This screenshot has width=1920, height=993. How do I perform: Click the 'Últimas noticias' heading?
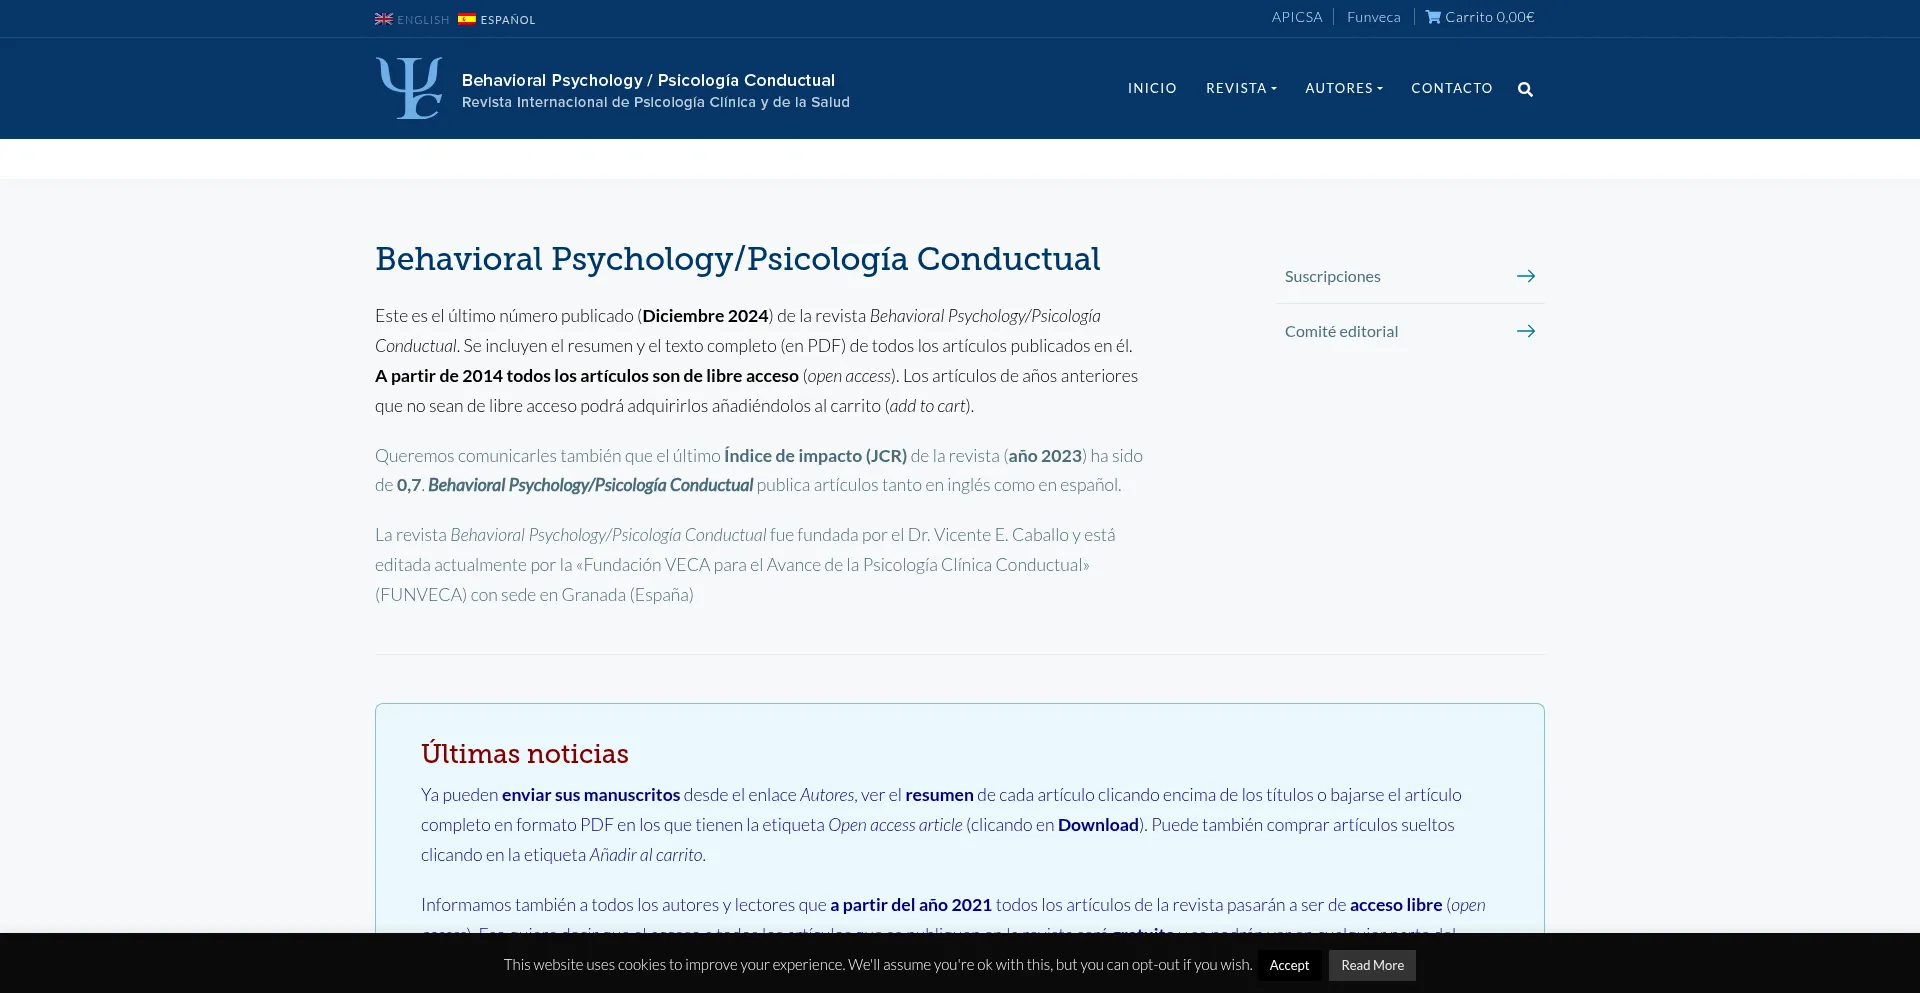coord(525,754)
